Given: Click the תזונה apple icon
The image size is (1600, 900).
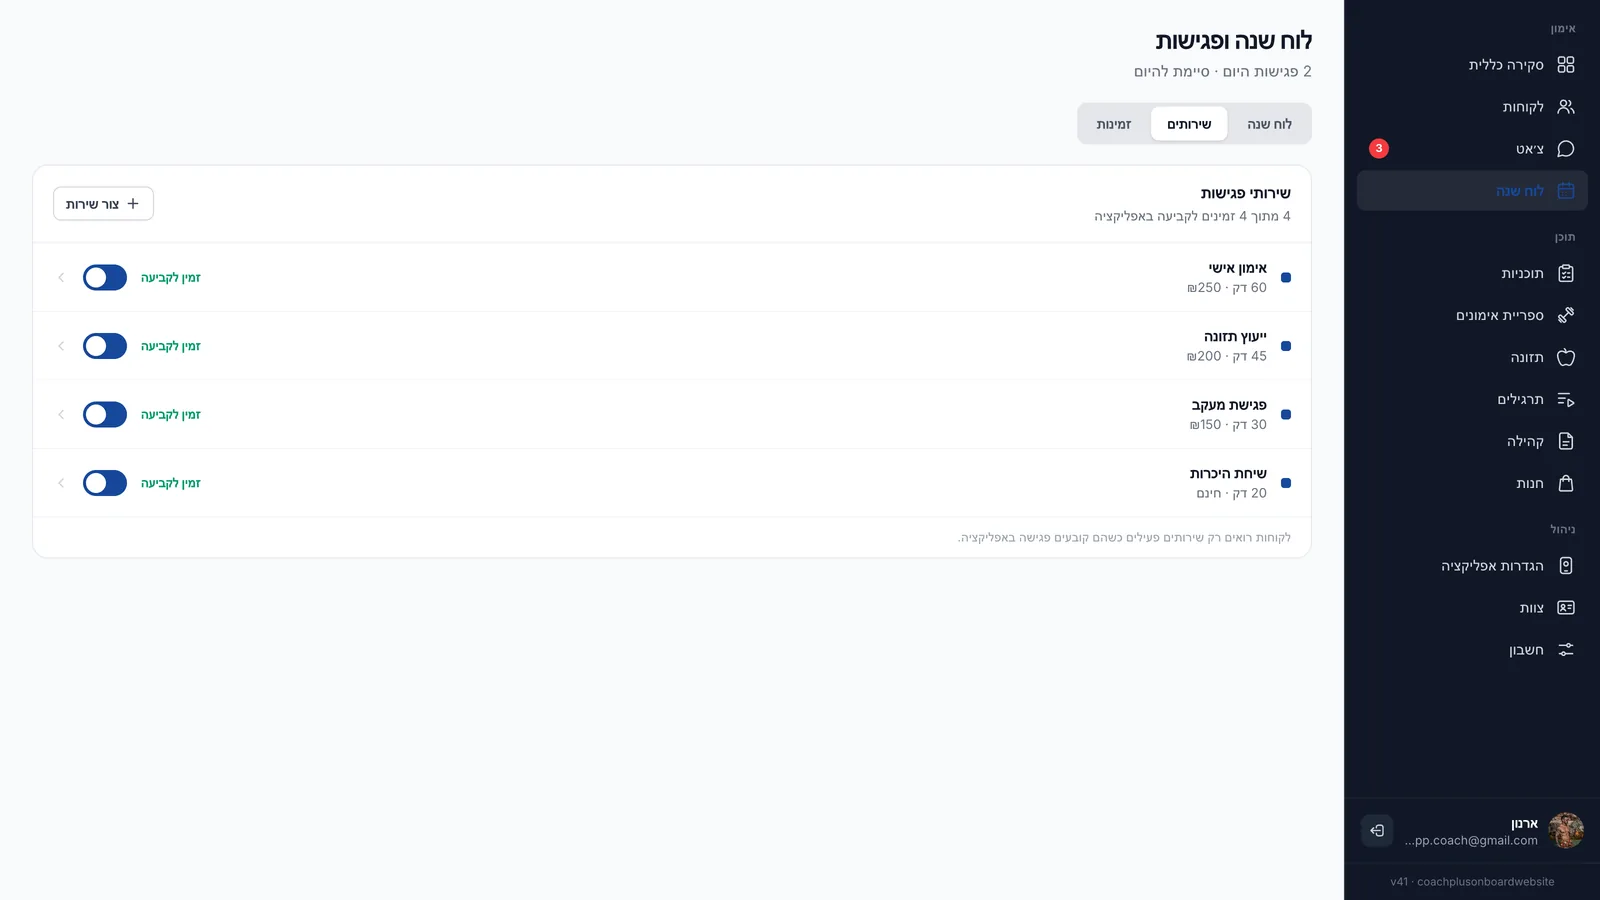Looking at the screenshot, I should pyautogui.click(x=1566, y=358).
